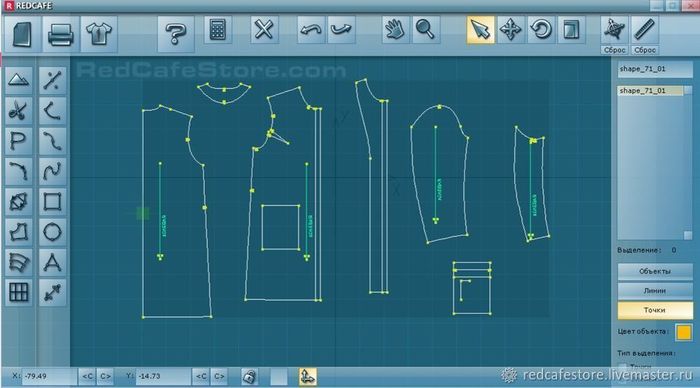Pick the text letter A tool
Screen dimensions: 700x388
(x=52, y=262)
